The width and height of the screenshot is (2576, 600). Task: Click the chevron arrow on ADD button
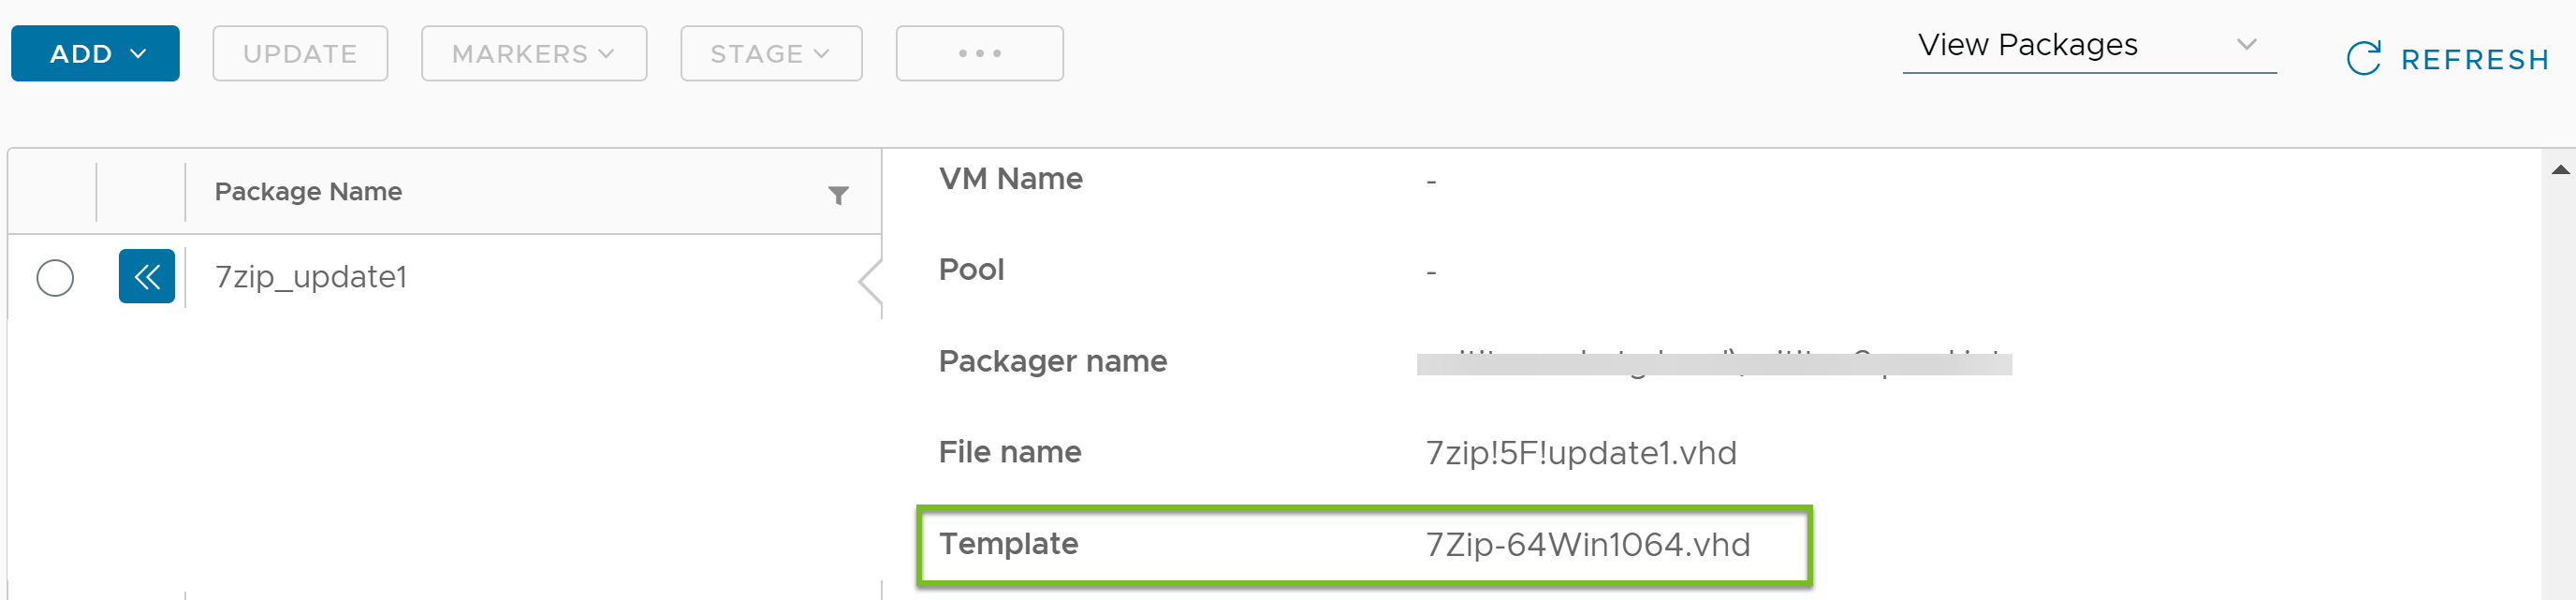138,53
